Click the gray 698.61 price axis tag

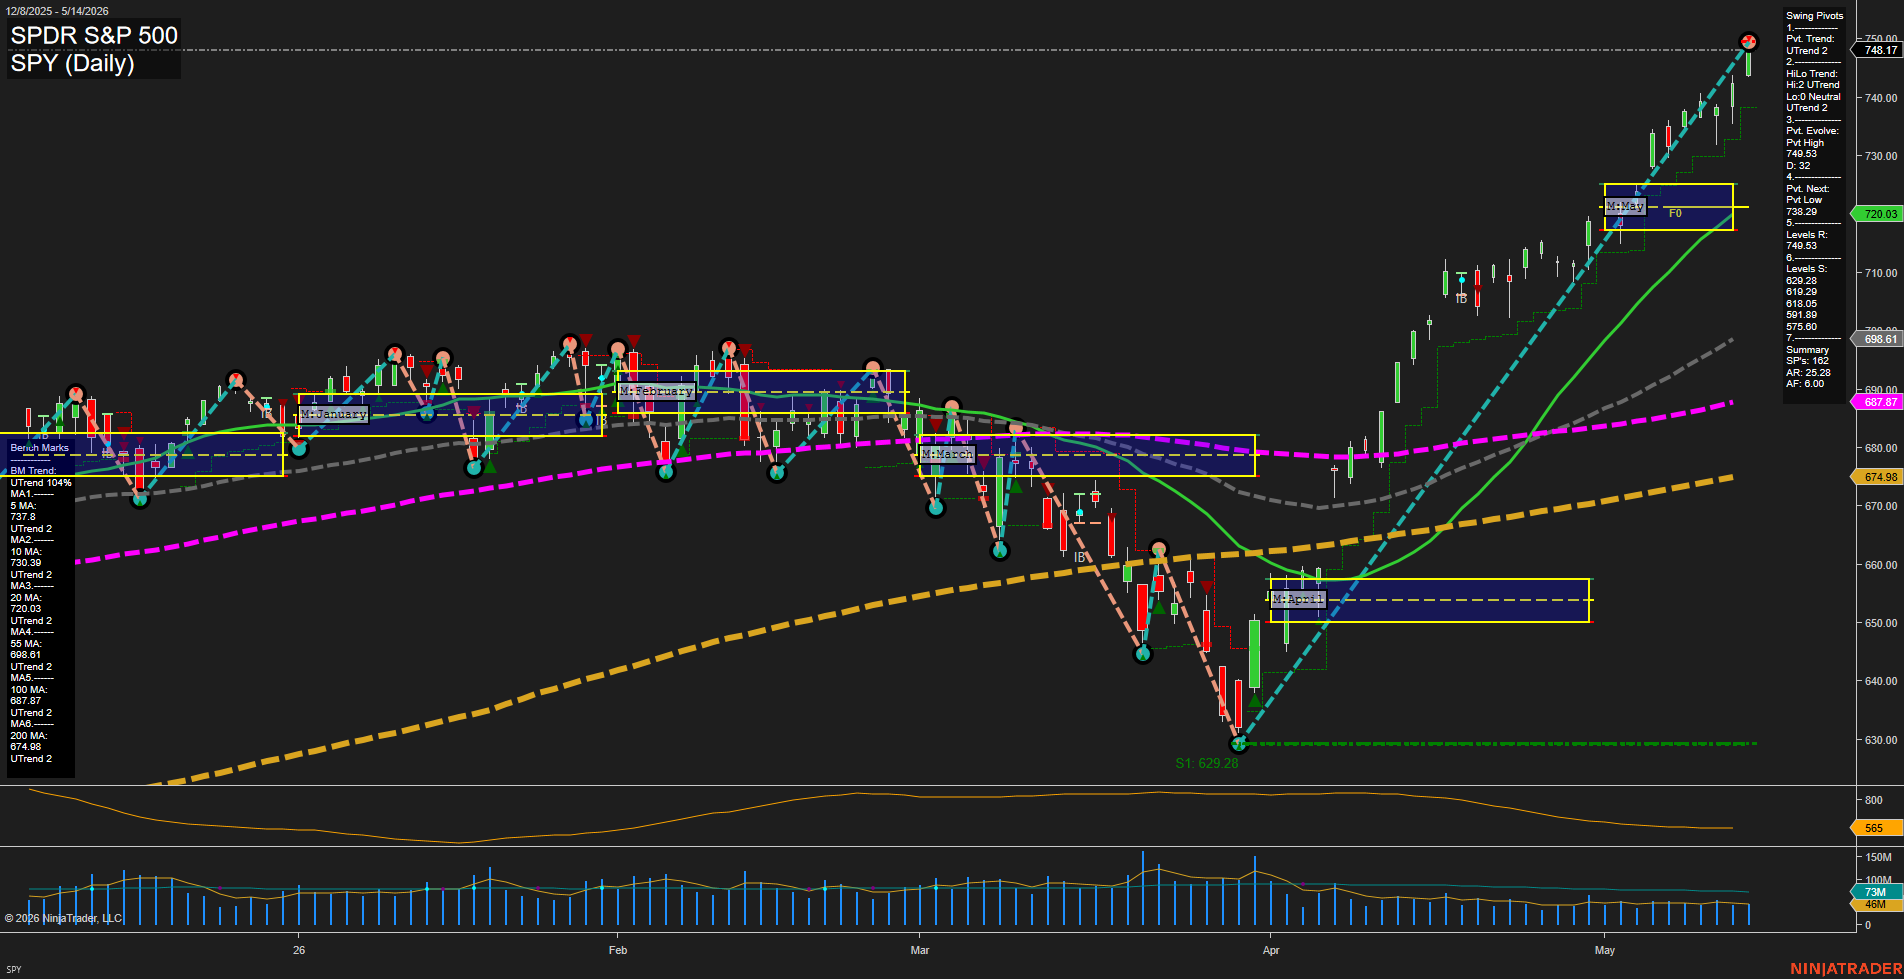[x=1880, y=339]
